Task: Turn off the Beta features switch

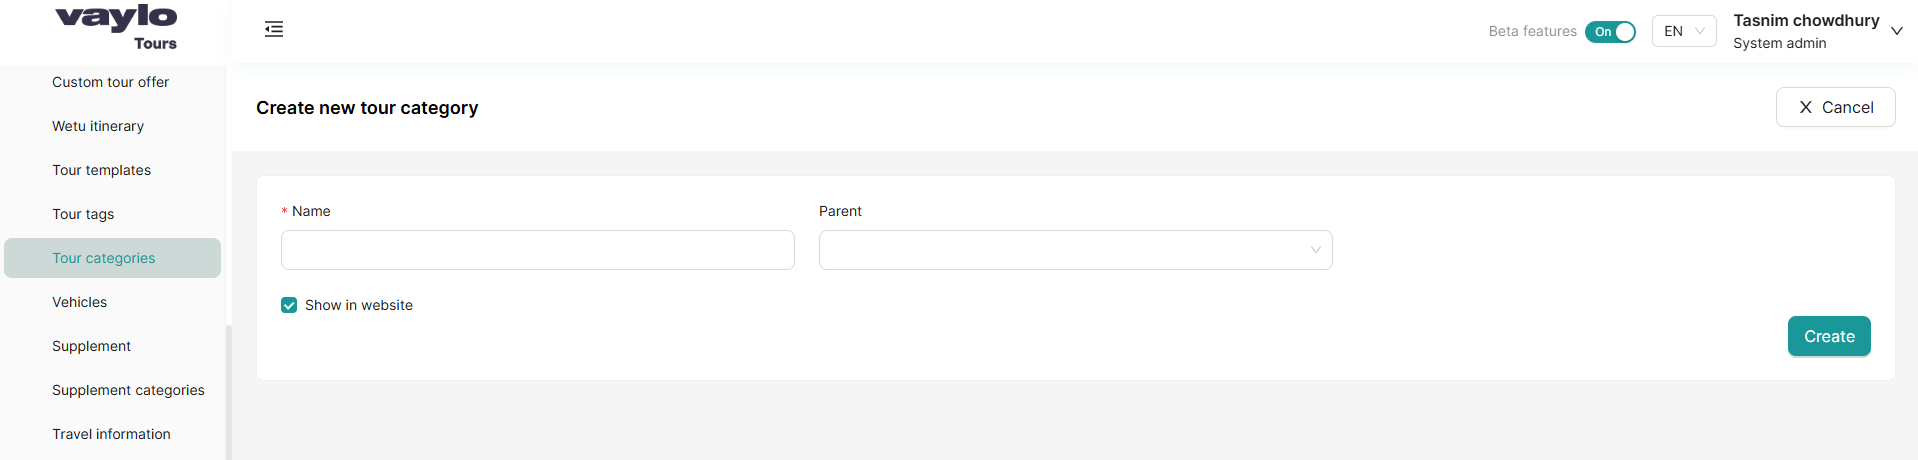Action: pyautogui.click(x=1610, y=32)
